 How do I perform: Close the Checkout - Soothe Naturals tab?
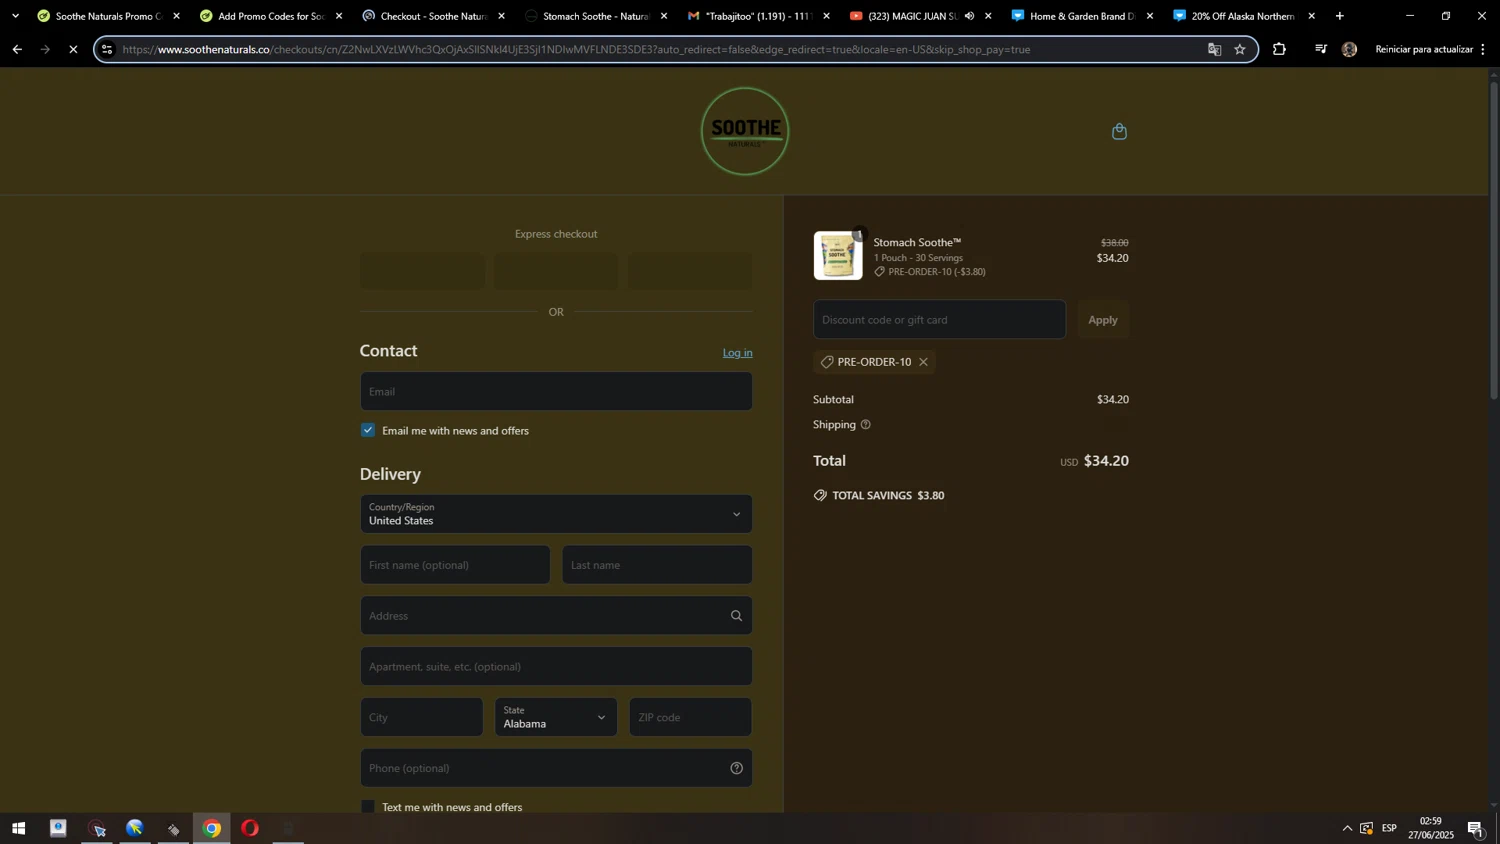coord(501,16)
